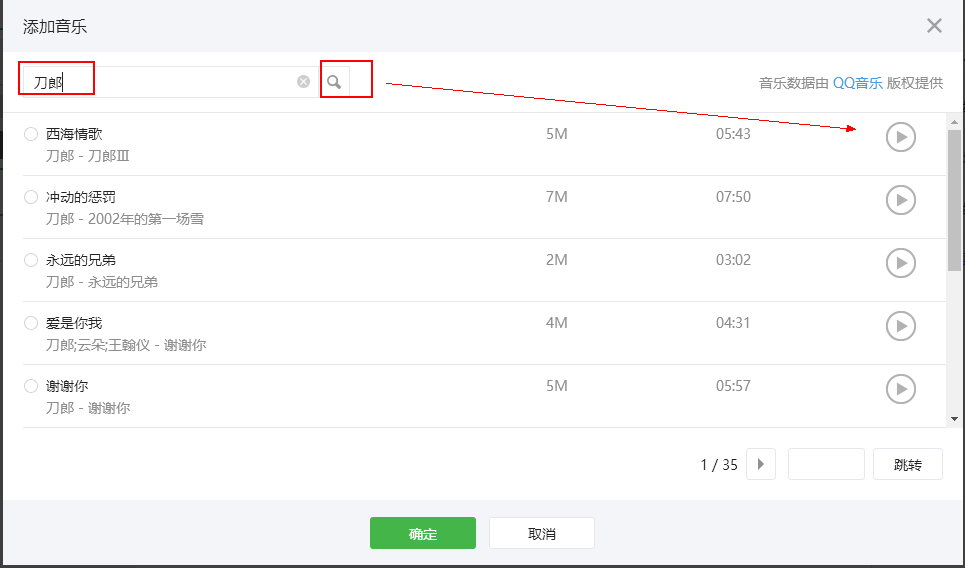The width and height of the screenshot is (965, 568).
Task: Close the 添加音乐 dialog
Action: 934,26
